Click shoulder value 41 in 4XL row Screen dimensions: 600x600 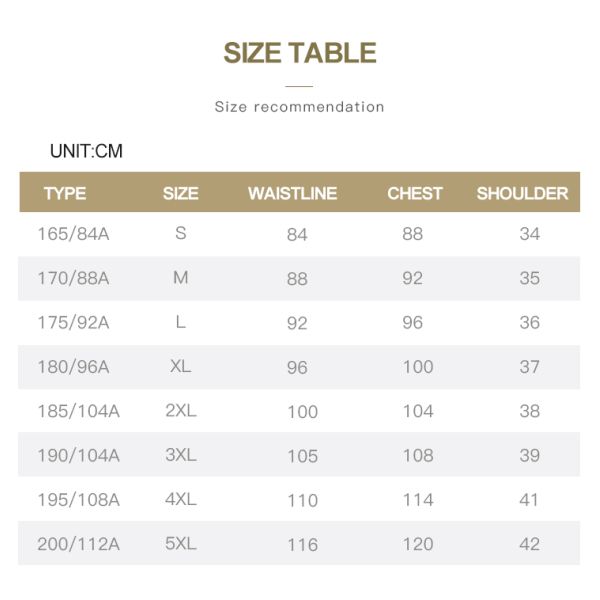[529, 499]
